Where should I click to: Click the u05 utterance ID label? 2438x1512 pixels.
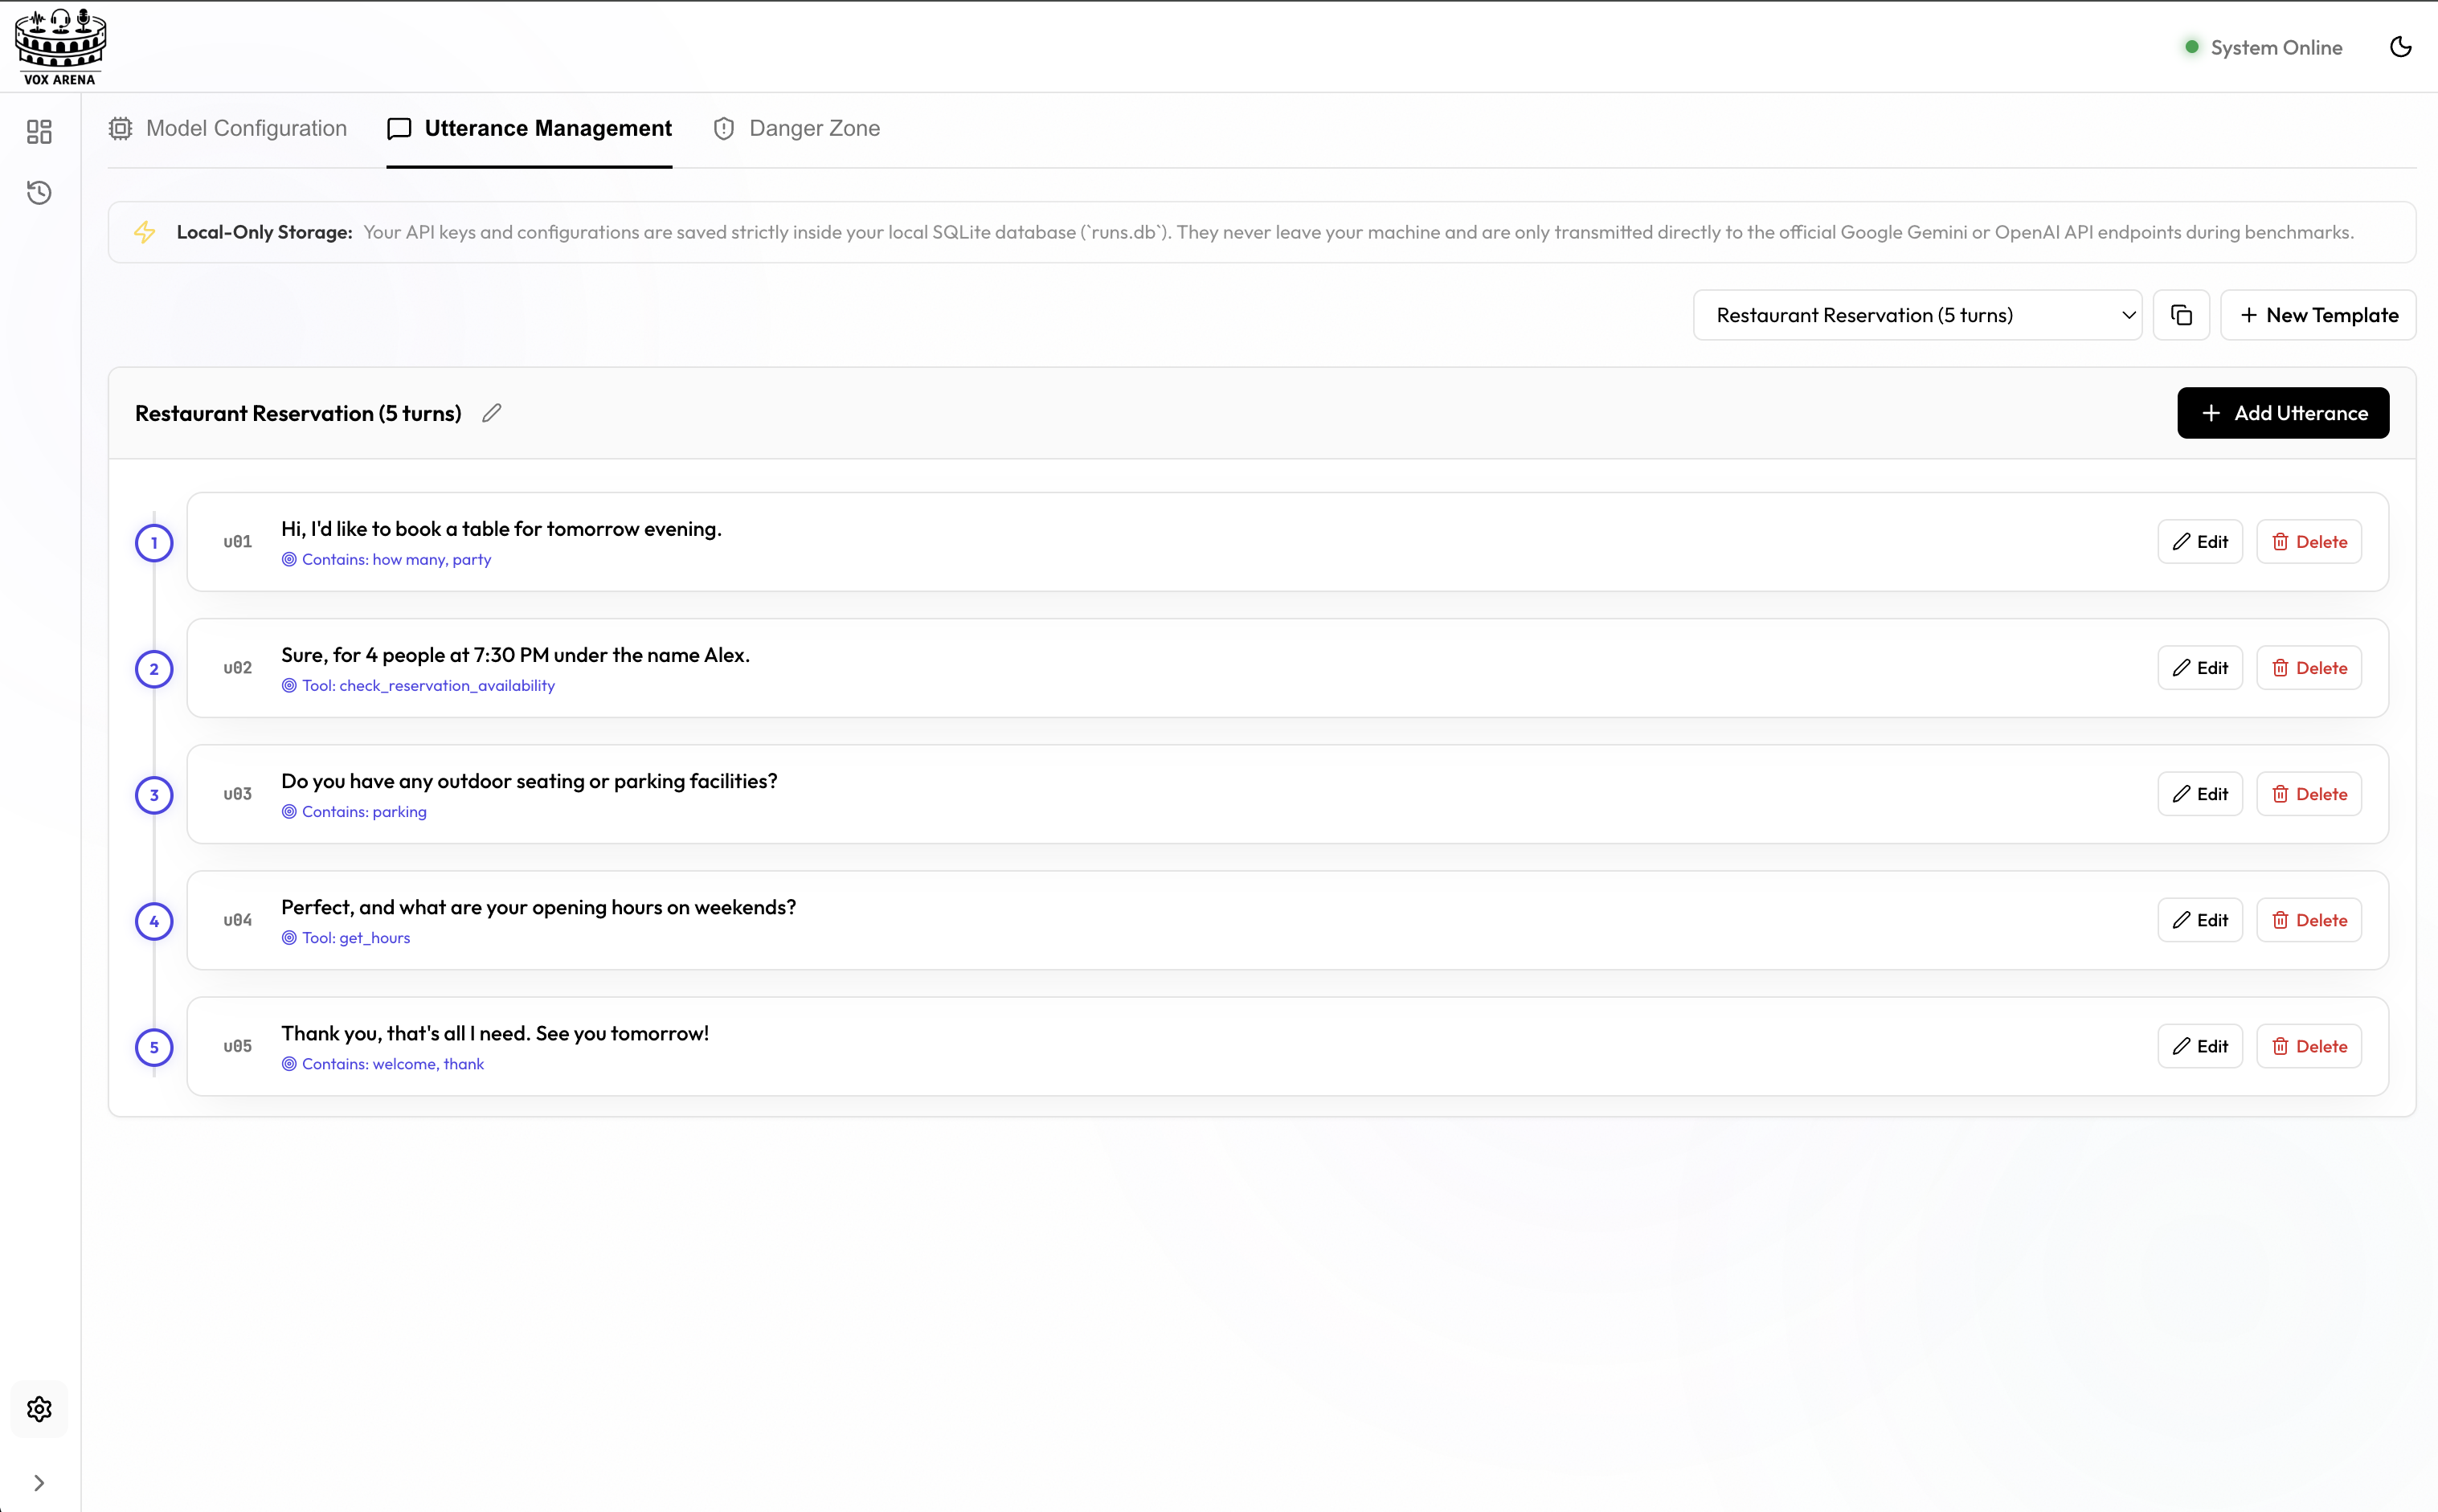[x=237, y=1046]
